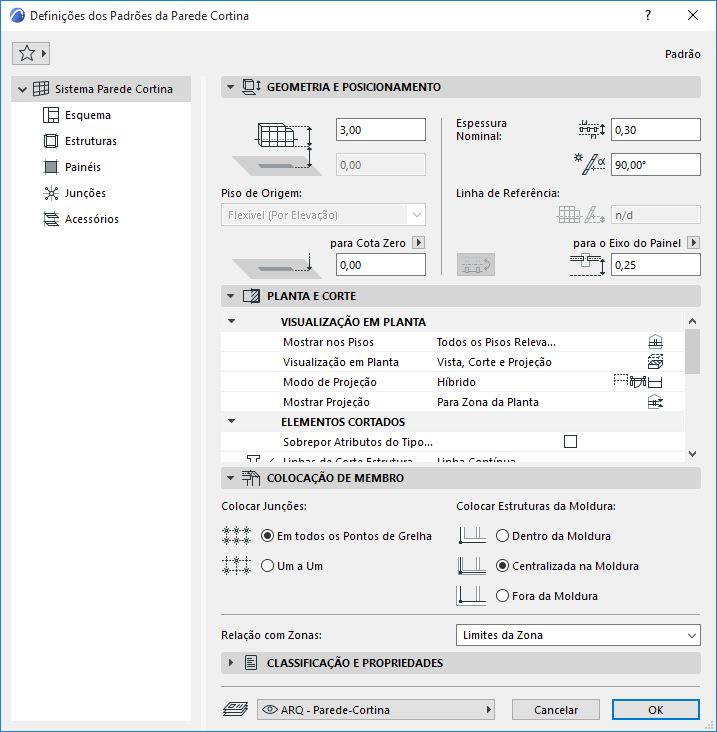Open the help question mark button
This screenshot has width=717, height=732.
pyautogui.click(x=648, y=15)
